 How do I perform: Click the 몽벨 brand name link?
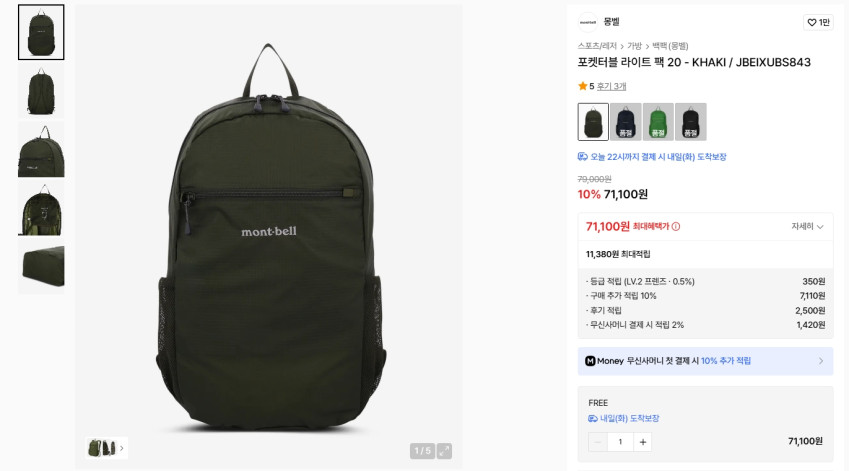pyautogui.click(x=611, y=22)
